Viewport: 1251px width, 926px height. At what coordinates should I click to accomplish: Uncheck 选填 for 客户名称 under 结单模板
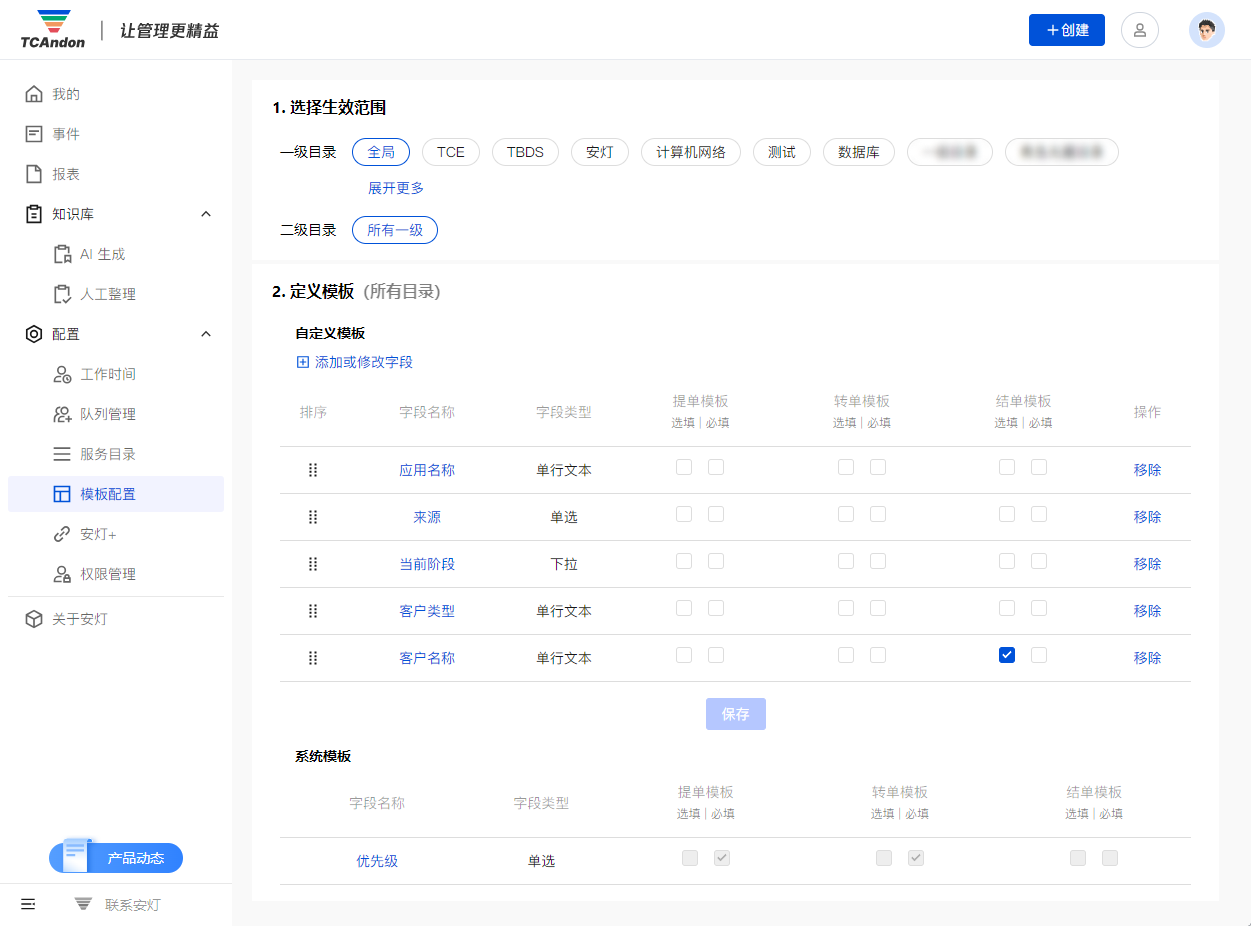[x=1007, y=654]
